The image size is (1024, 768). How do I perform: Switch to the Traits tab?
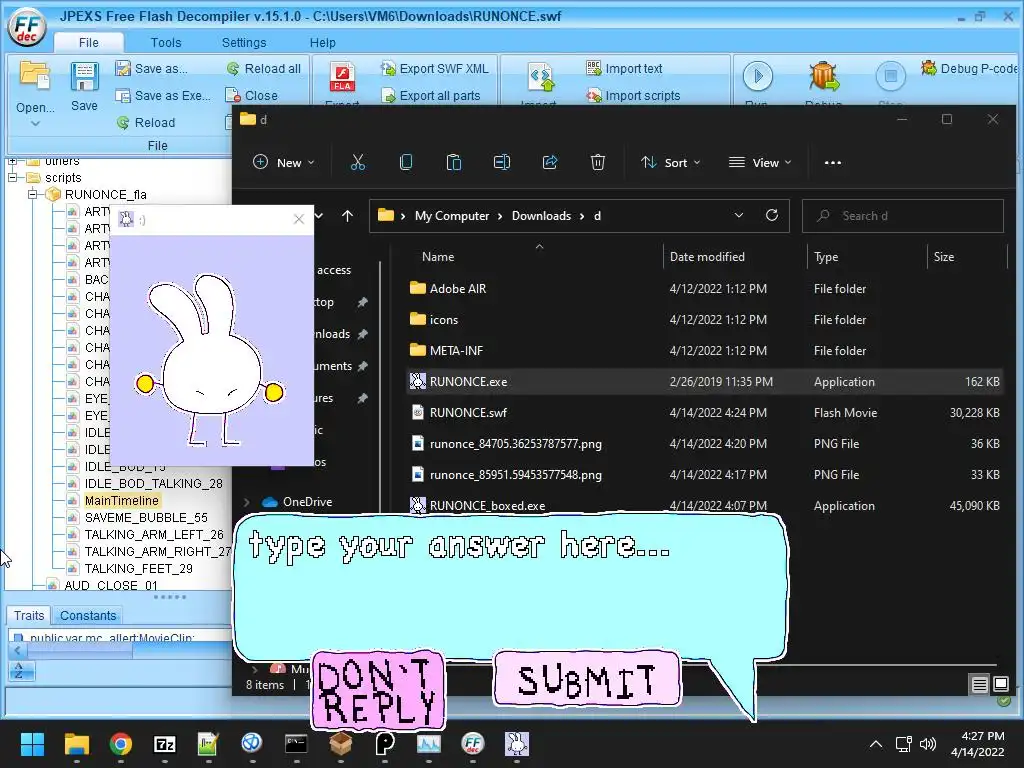pyautogui.click(x=29, y=615)
